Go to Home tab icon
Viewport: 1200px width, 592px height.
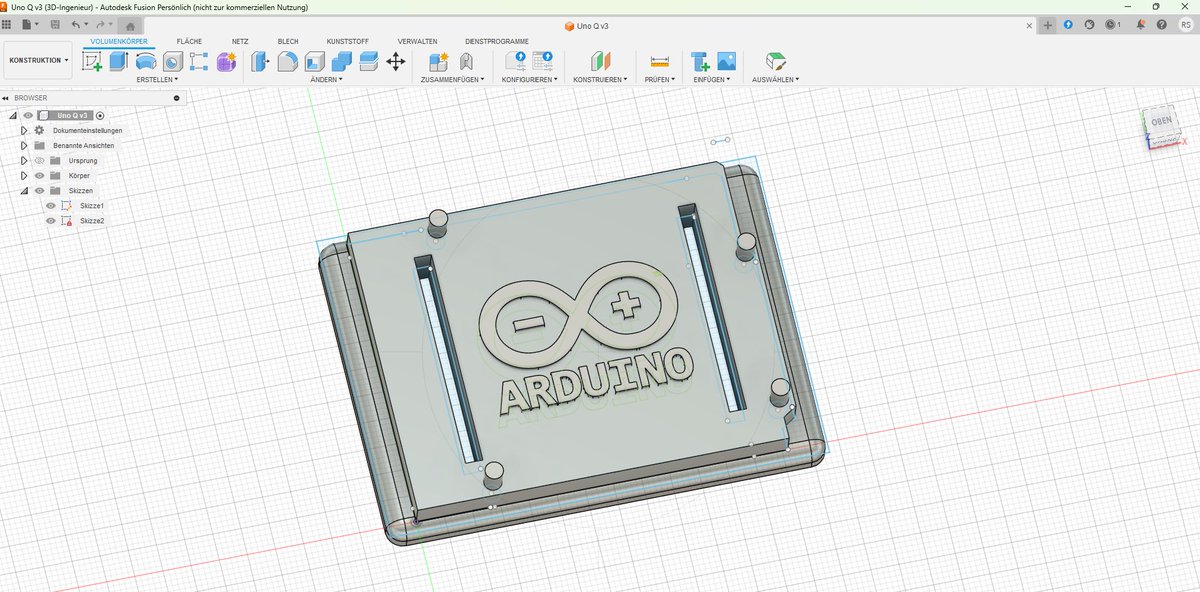pyautogui.click(x=130, y=25)
